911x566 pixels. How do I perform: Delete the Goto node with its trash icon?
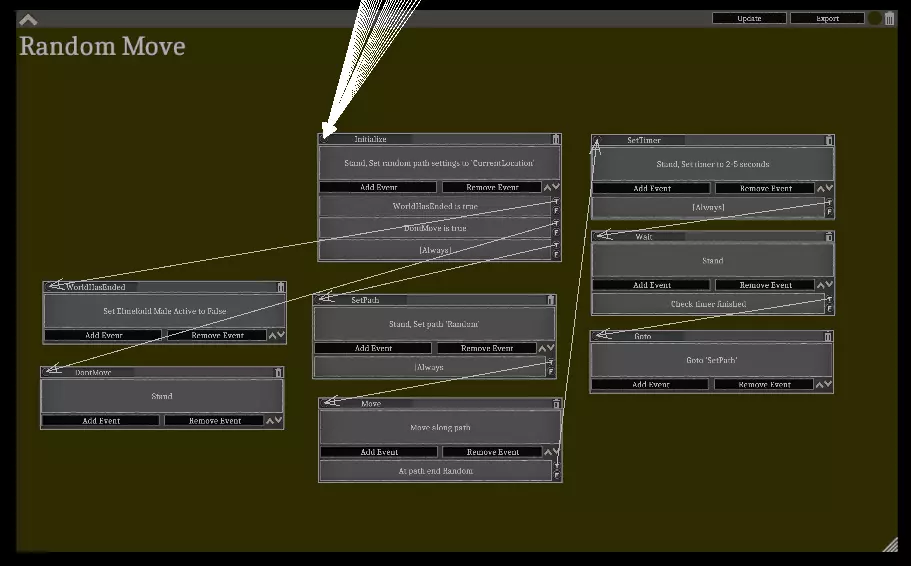click(x=828, y=336)
